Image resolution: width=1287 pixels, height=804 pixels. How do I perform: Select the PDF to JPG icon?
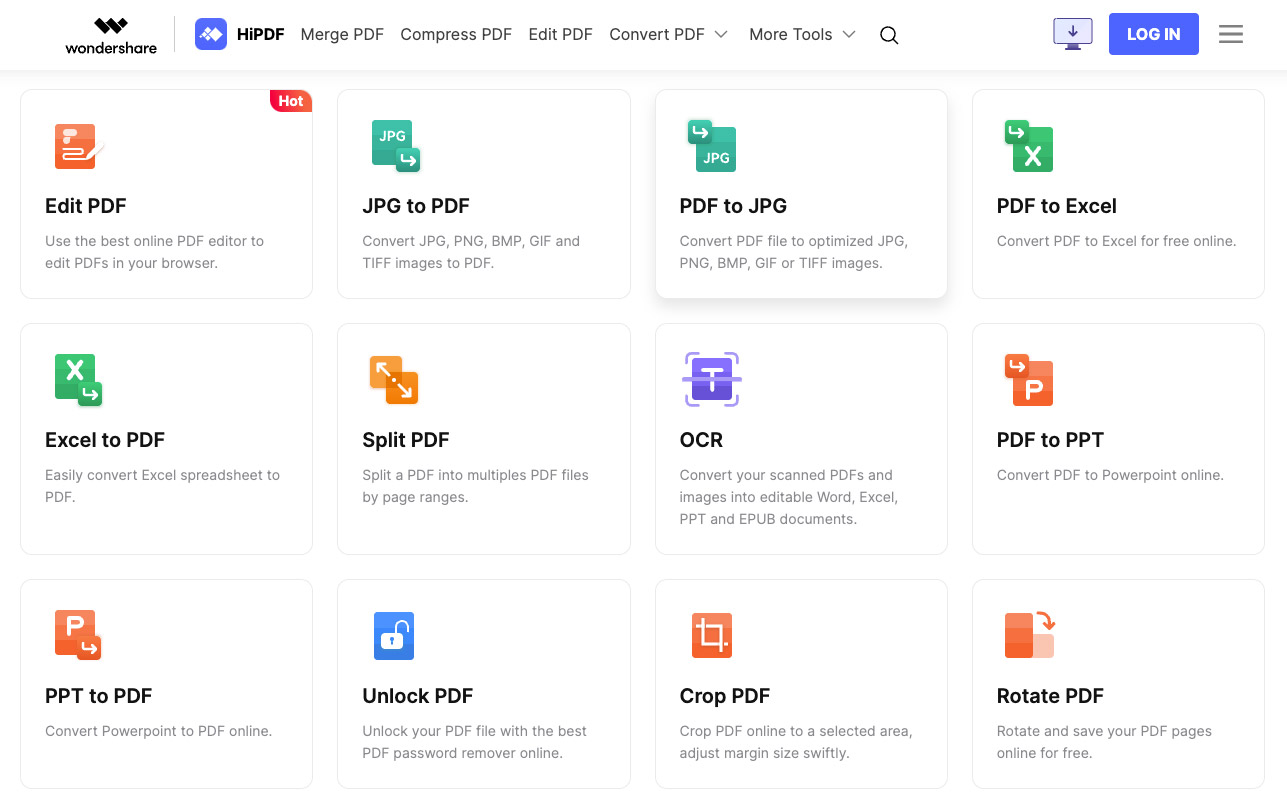click(712, 146)
